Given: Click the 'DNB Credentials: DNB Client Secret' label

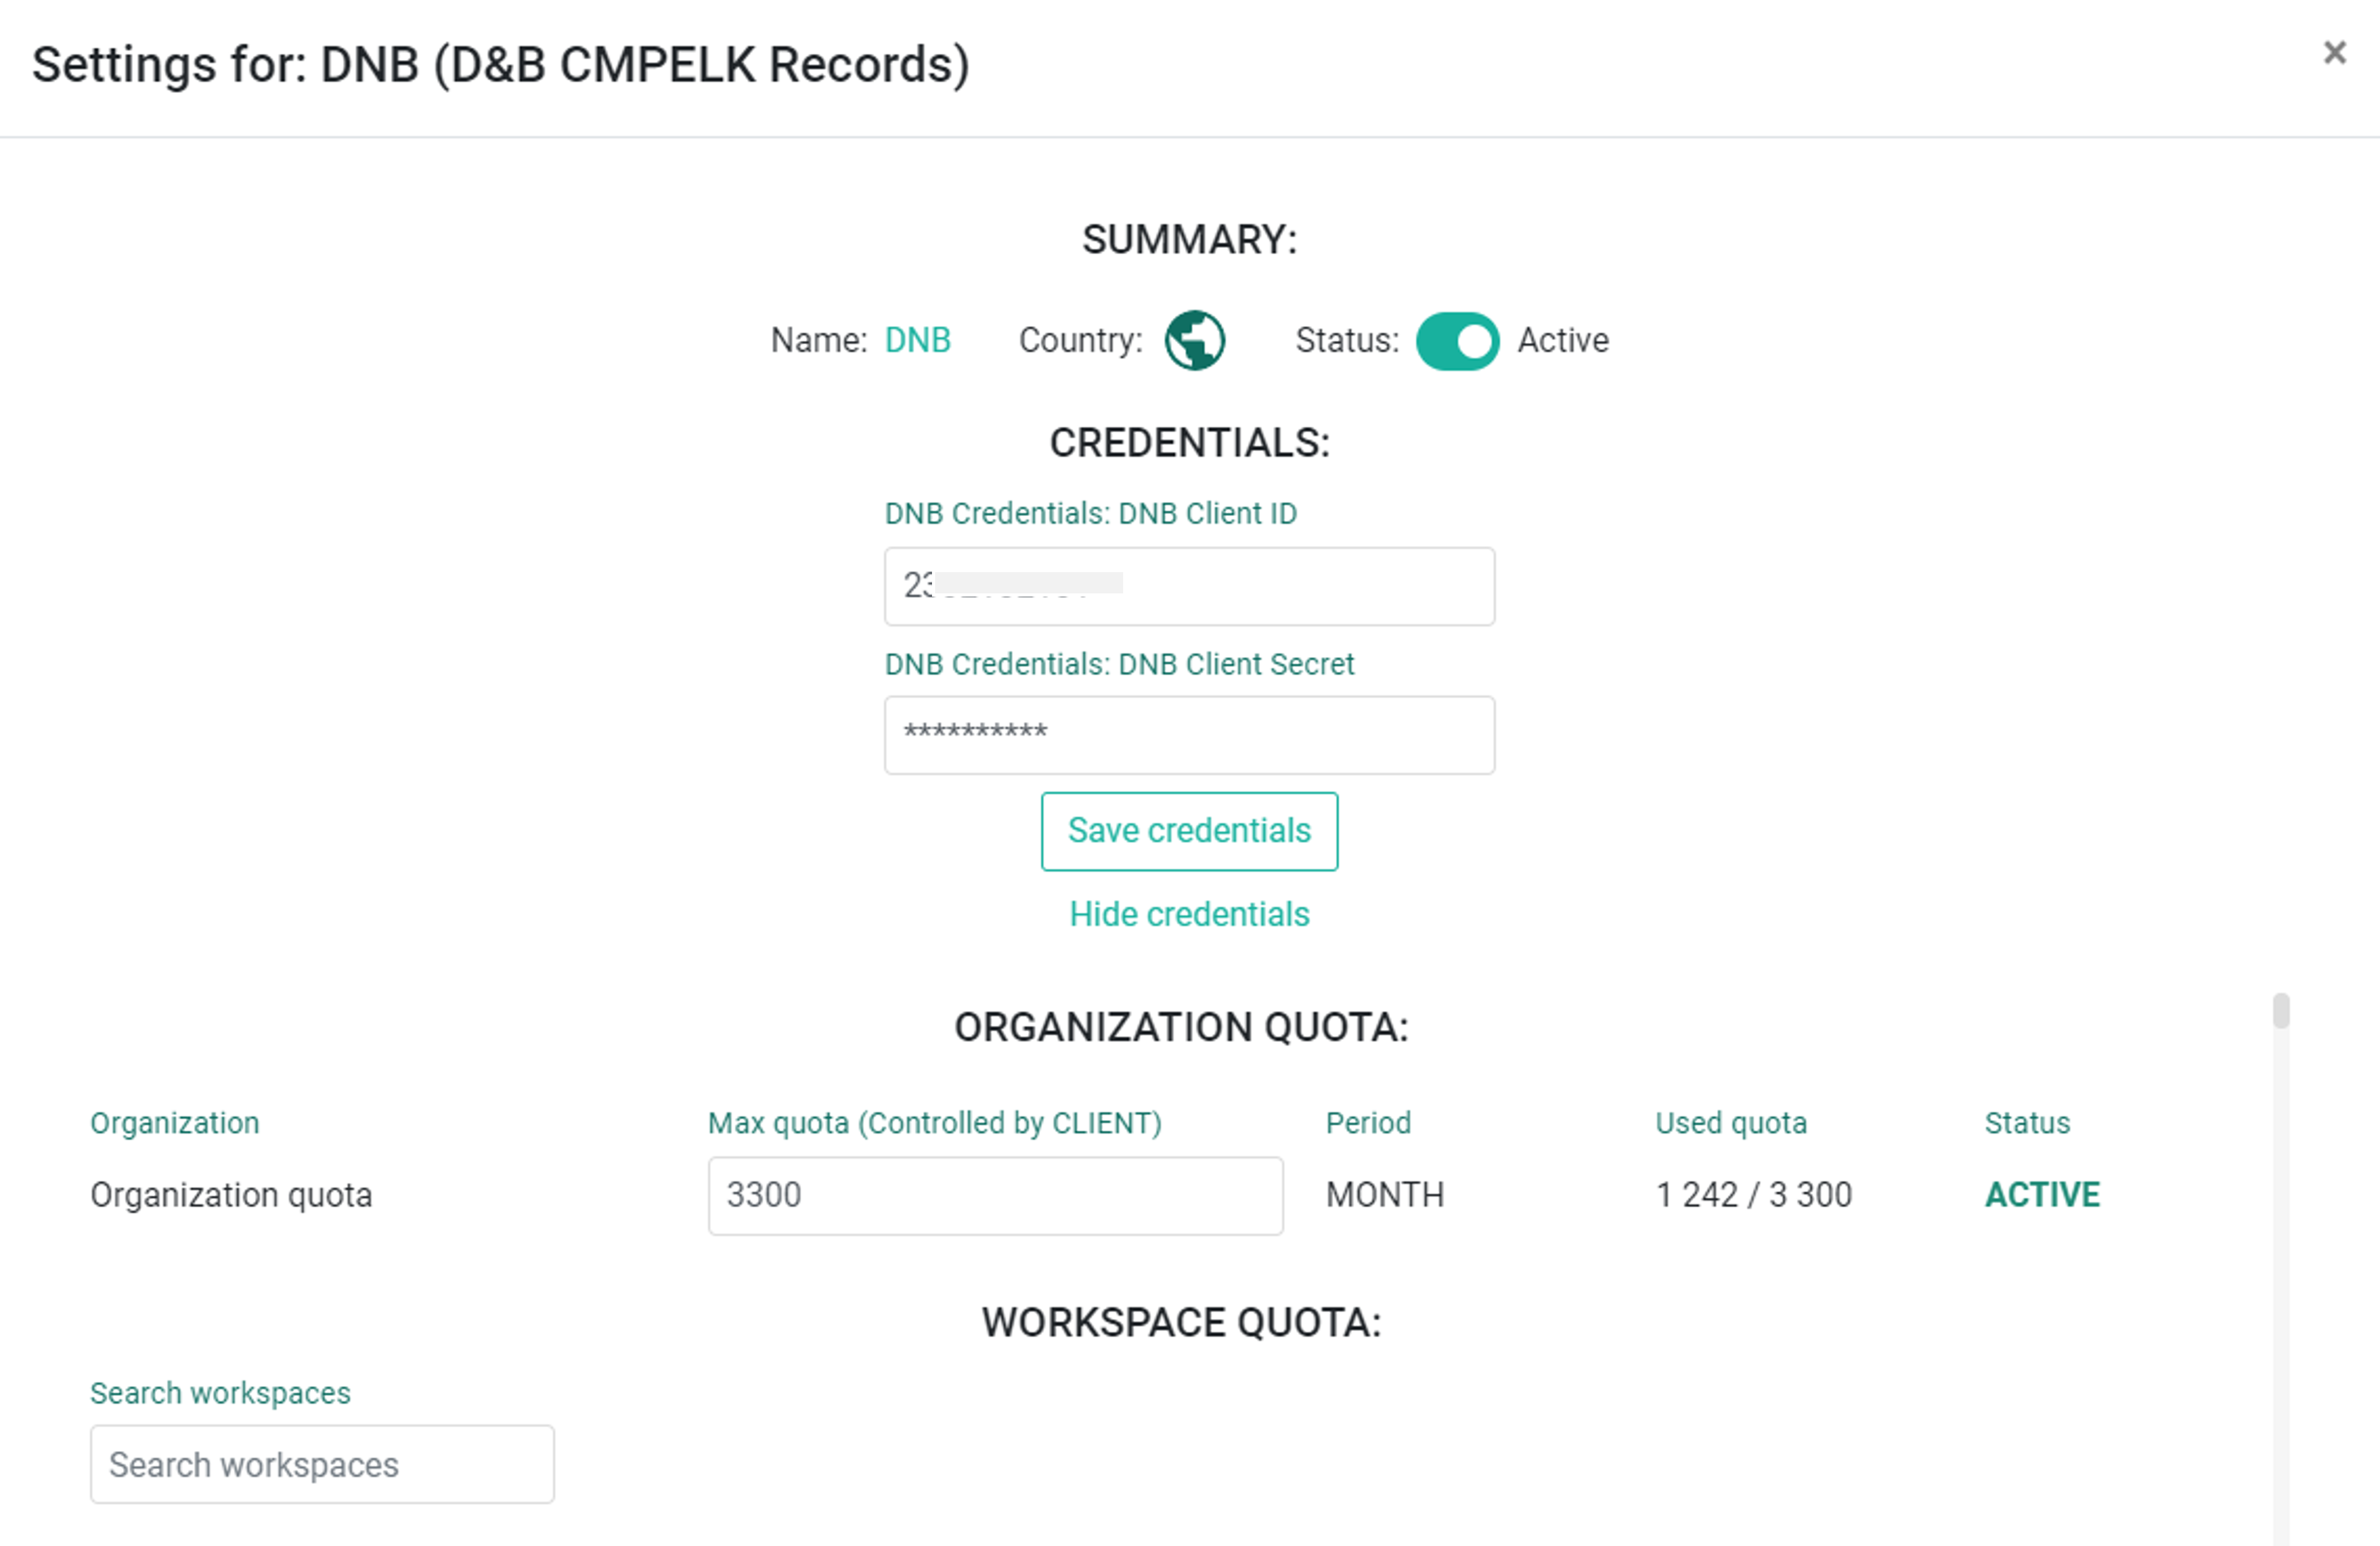Looking at the screenshot, I should click(x=1119, y=664).
